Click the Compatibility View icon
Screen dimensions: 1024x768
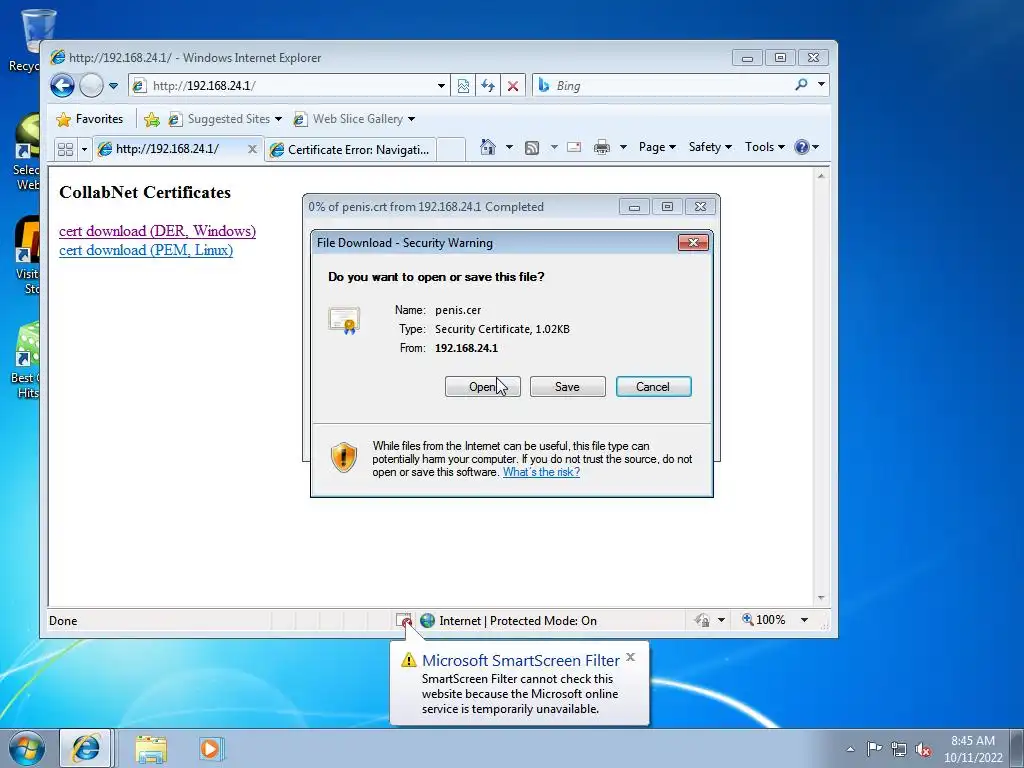(x=463, y=86)
